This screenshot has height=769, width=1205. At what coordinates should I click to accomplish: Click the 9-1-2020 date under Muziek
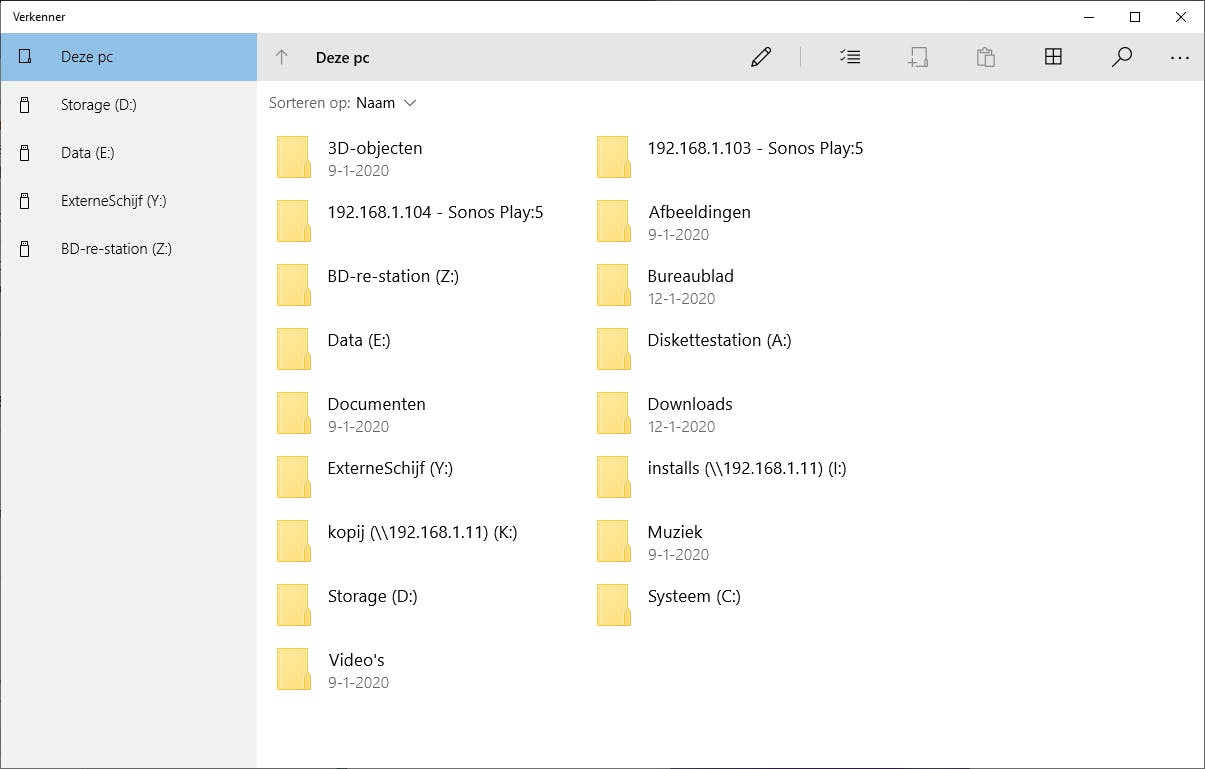tap(678, 555)
